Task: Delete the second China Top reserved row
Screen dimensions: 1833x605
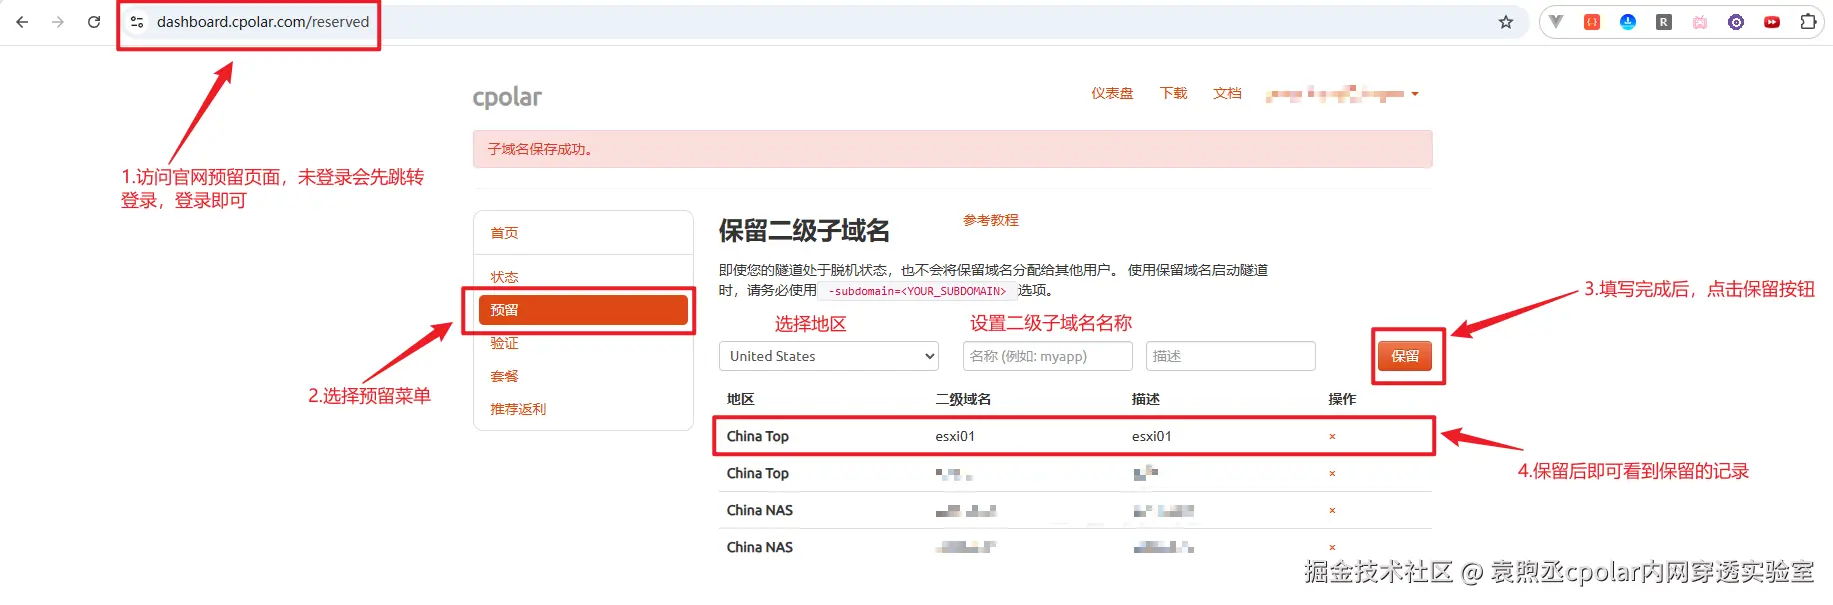Action: (x=1332, y=474)
